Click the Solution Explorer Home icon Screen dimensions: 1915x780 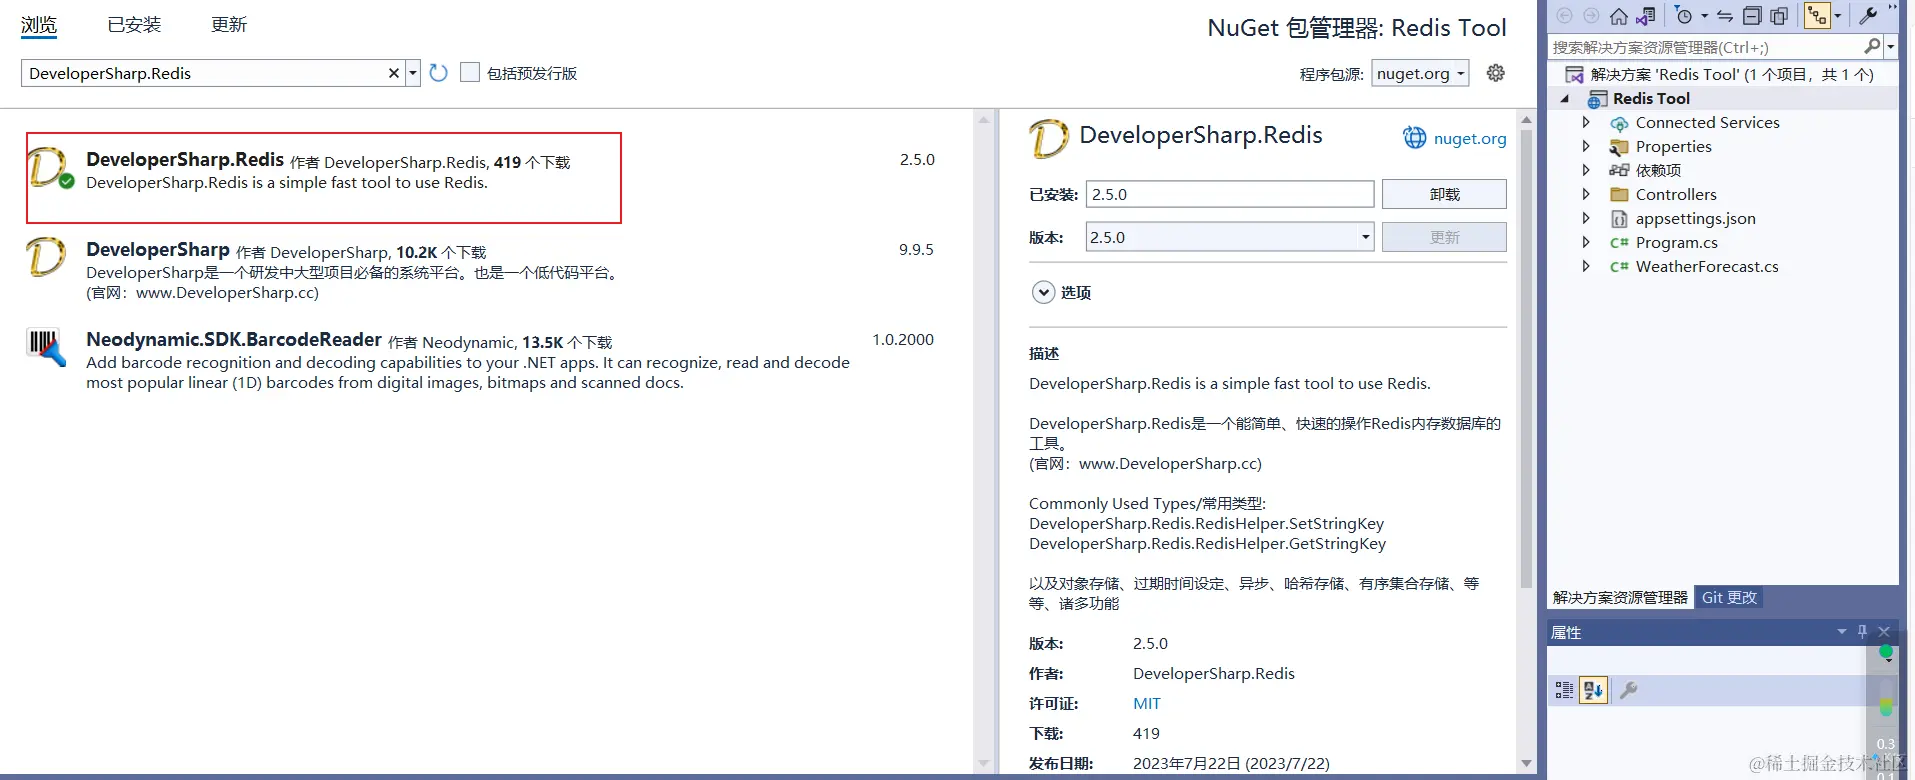(x=1618, y=16)
